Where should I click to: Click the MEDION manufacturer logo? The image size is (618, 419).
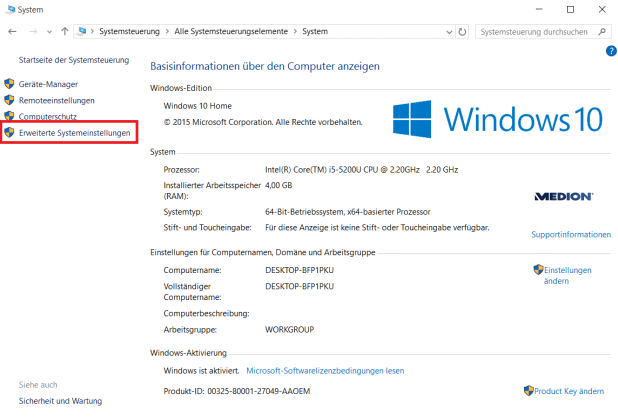564,196
